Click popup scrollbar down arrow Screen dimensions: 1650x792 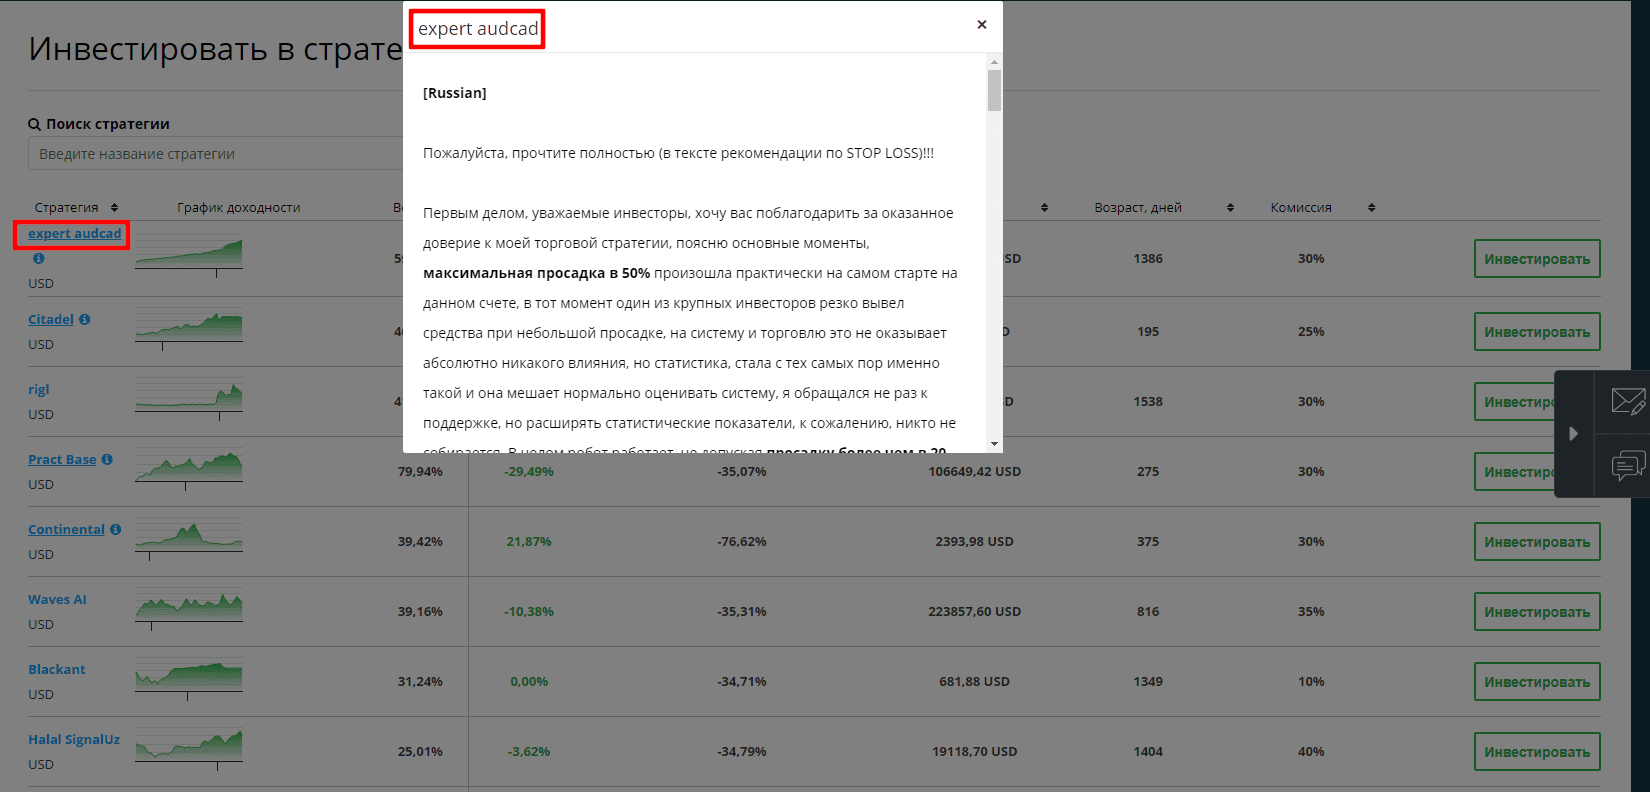994,444
